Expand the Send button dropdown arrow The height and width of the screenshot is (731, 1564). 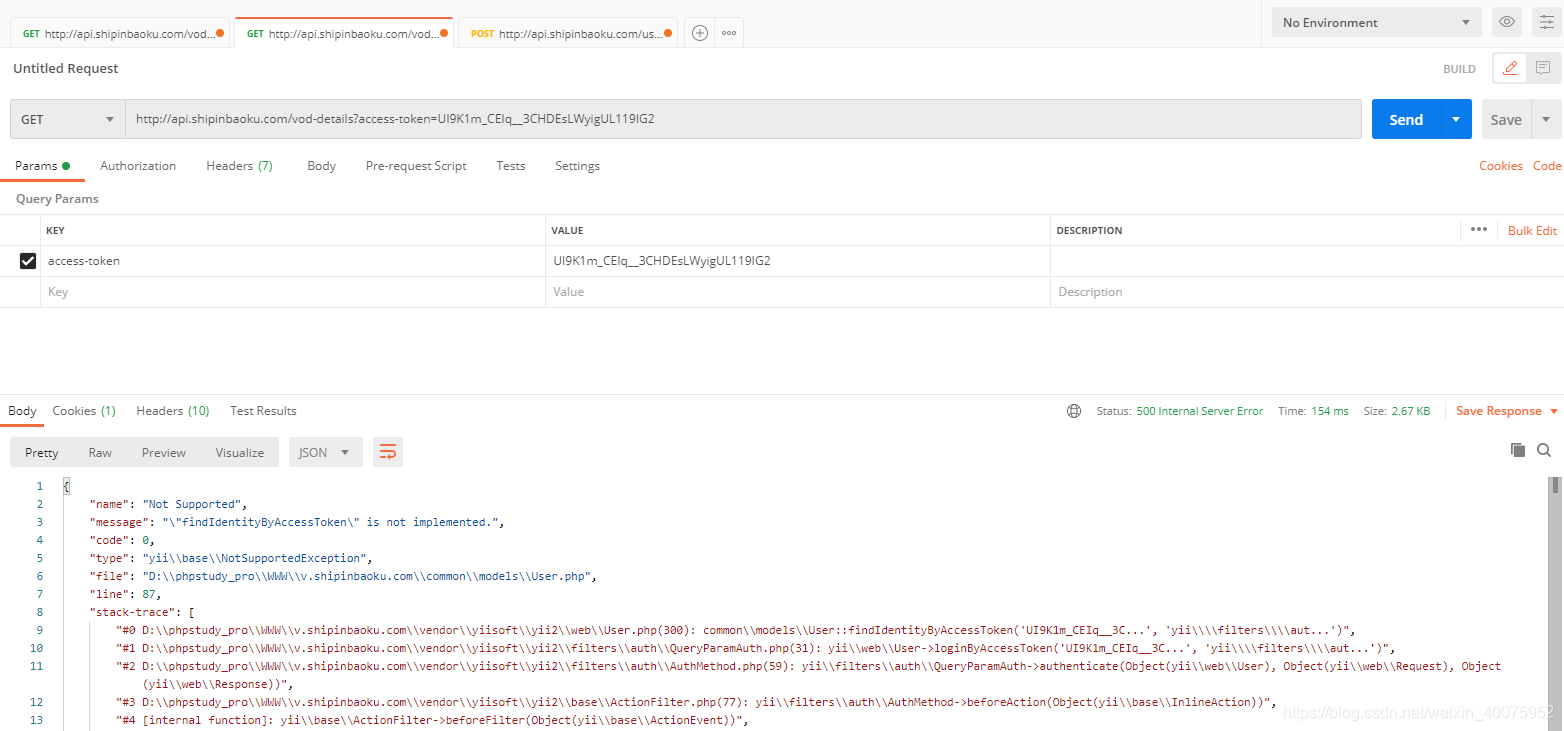1456,119
